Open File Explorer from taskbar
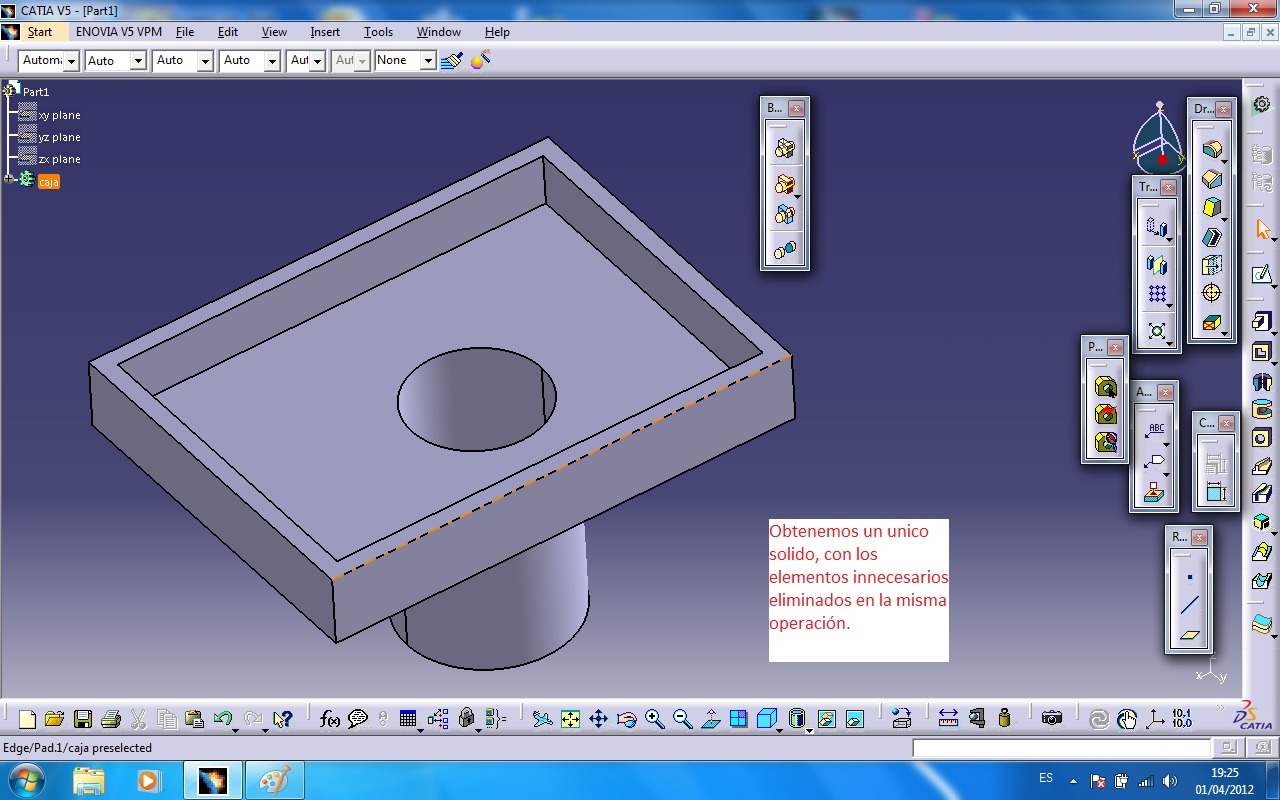Image resolution: width=1280 pixels, height=800 pixels. [89, 780]
